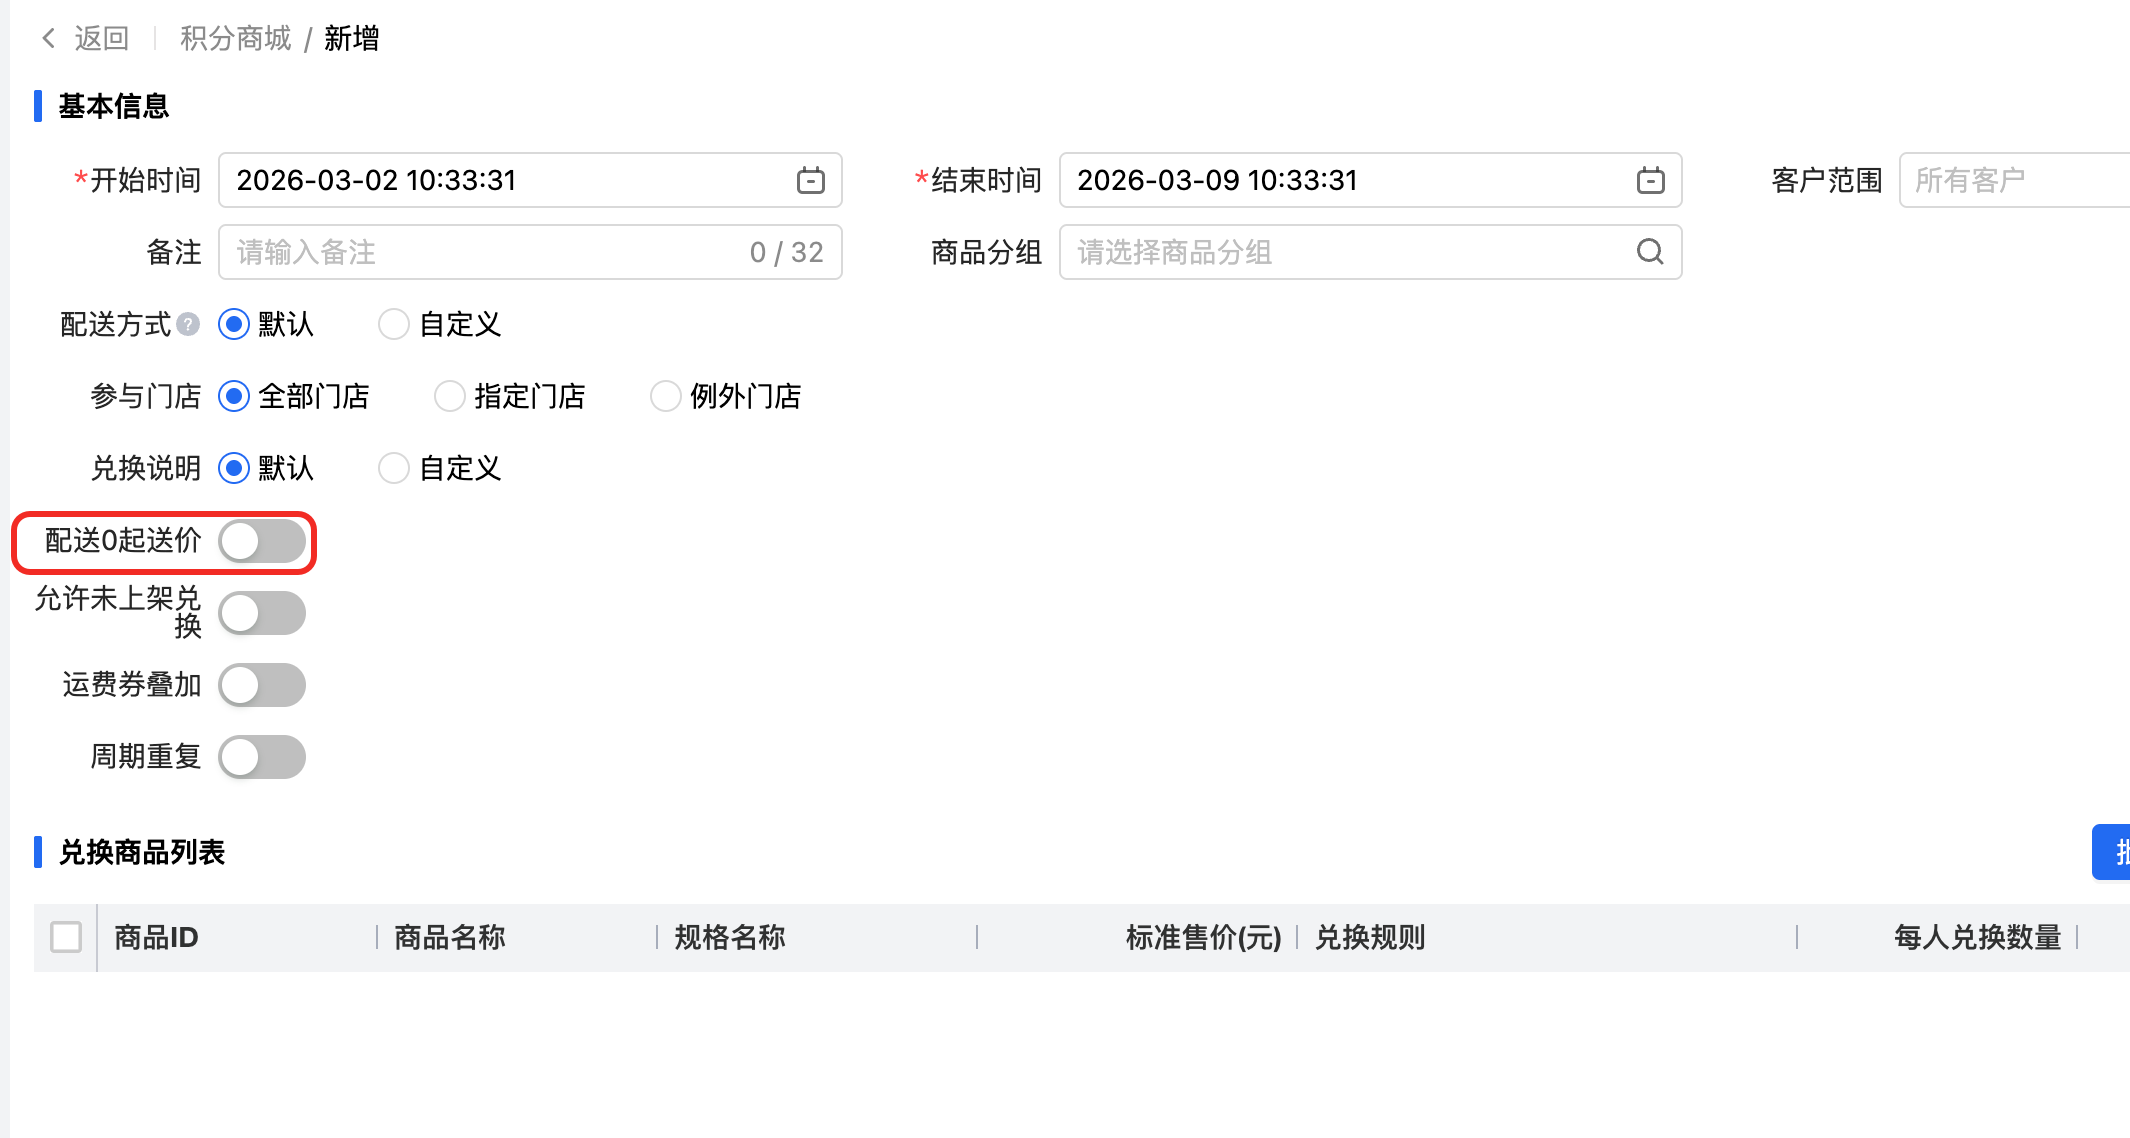
Task: Enable the 允许未上架兑换 switch
Action: (x=262, y=613)
